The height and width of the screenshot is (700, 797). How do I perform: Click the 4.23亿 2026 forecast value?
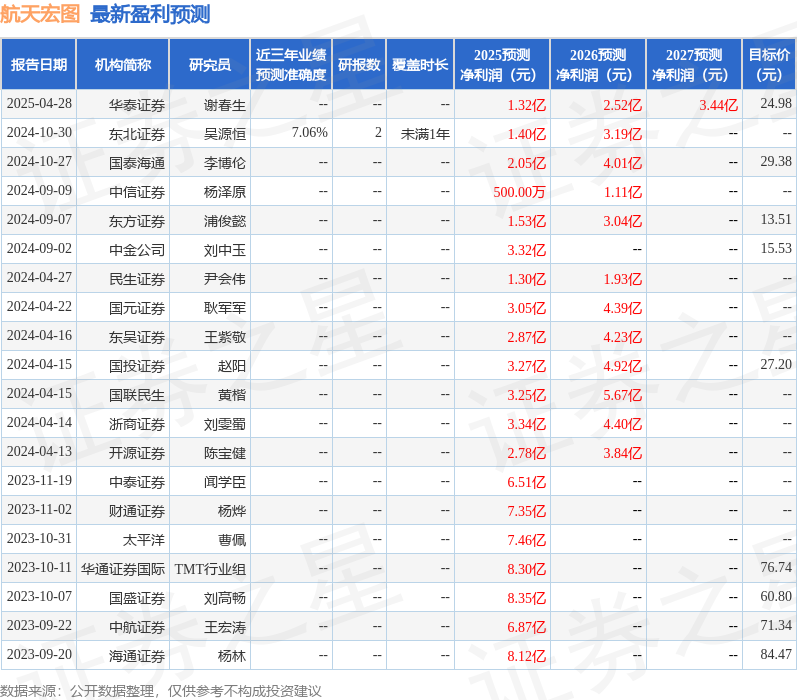pos(623,337)
